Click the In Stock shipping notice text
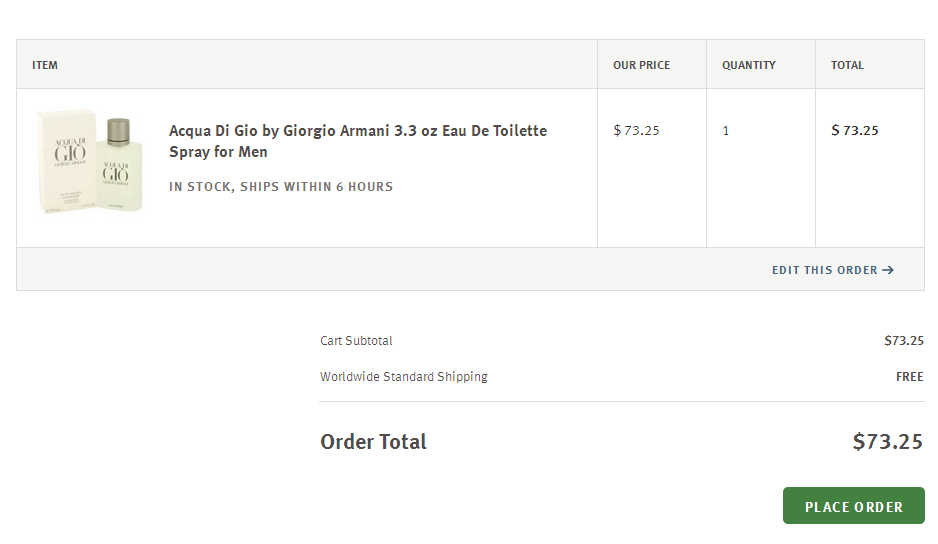This screenshot has height=544, width=938. 281,187
